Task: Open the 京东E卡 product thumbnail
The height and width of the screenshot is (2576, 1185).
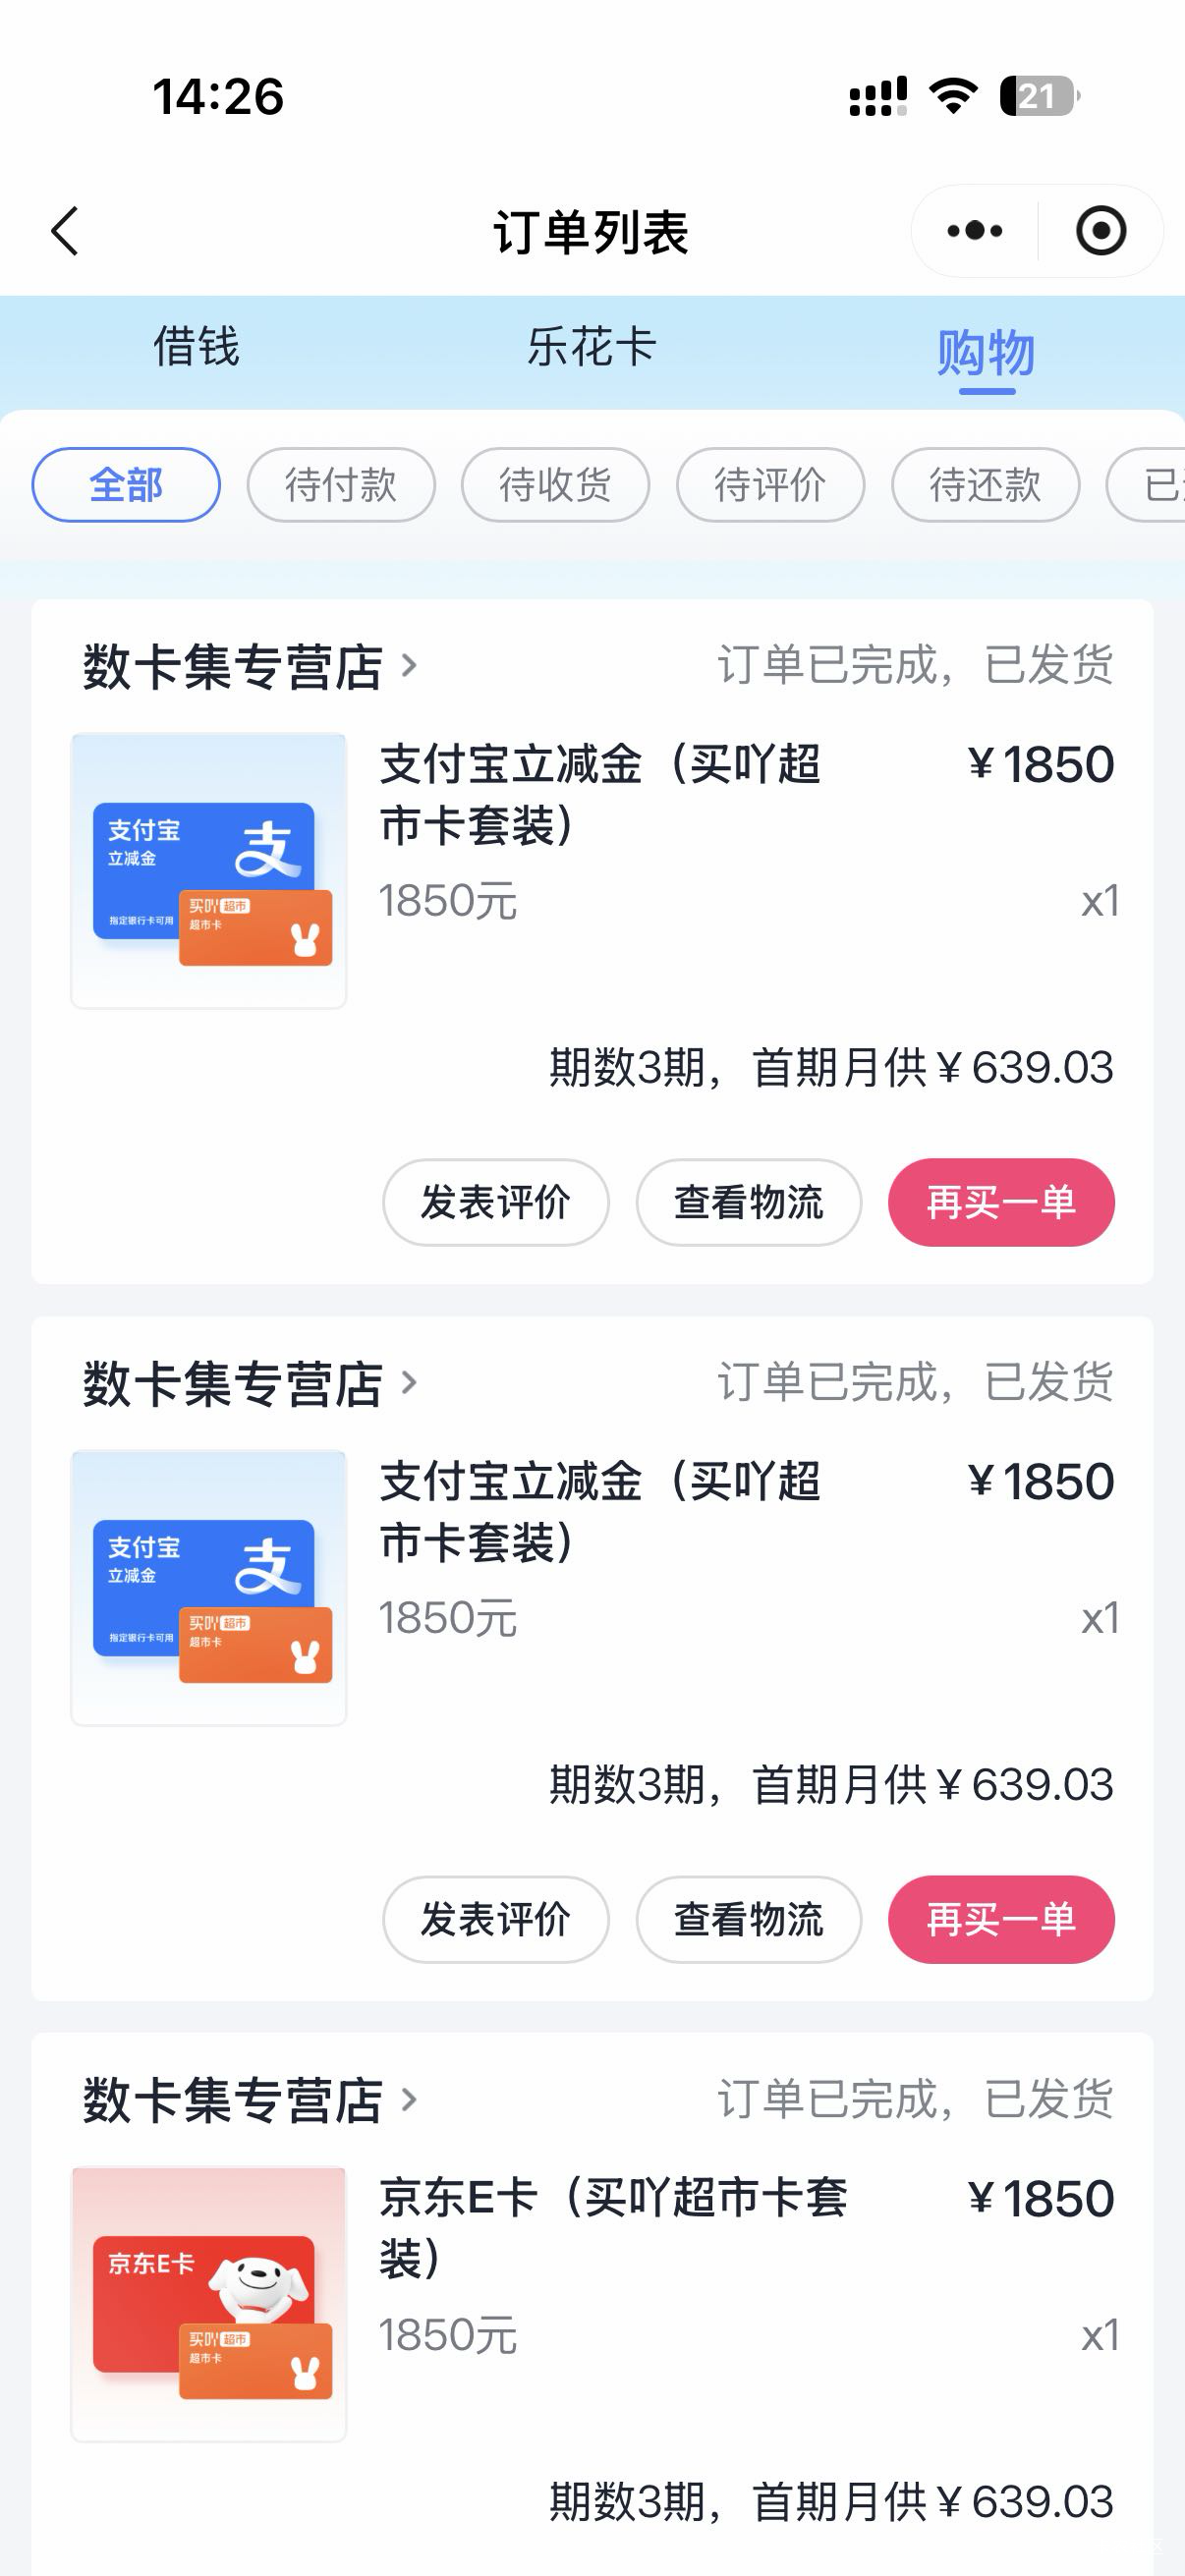Action: coord(209,2303)
